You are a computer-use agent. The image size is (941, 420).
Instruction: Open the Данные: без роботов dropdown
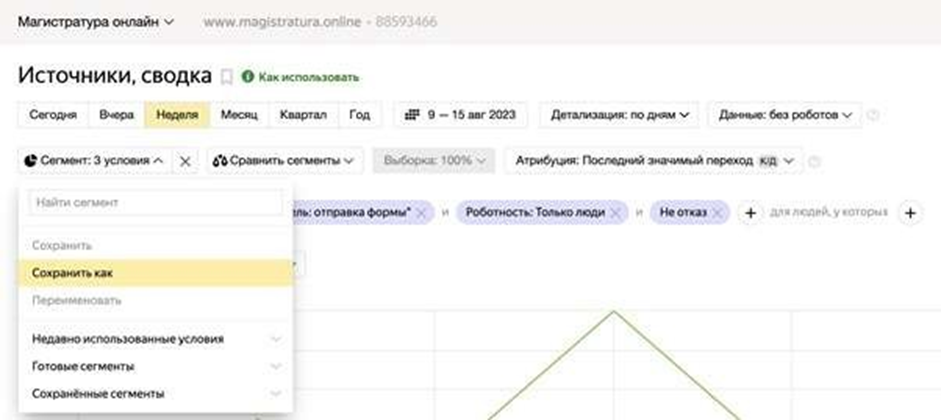784,115
